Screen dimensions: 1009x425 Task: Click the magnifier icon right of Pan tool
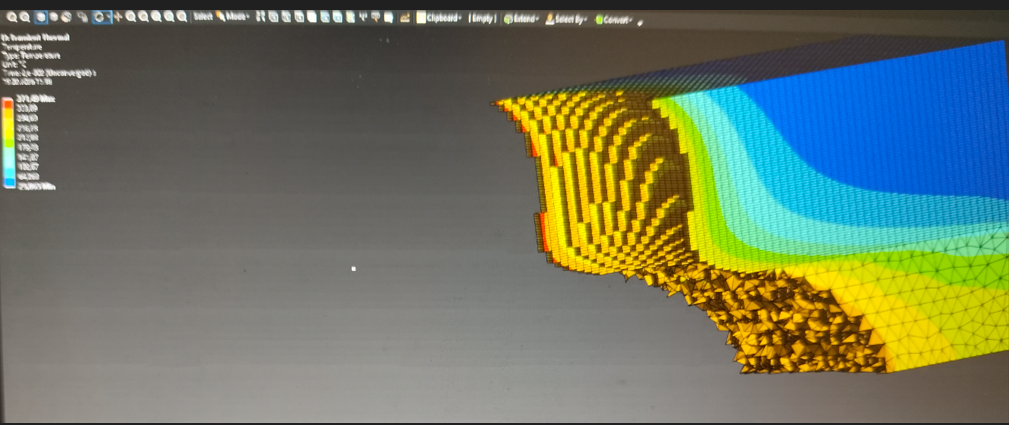pos(131,17)
